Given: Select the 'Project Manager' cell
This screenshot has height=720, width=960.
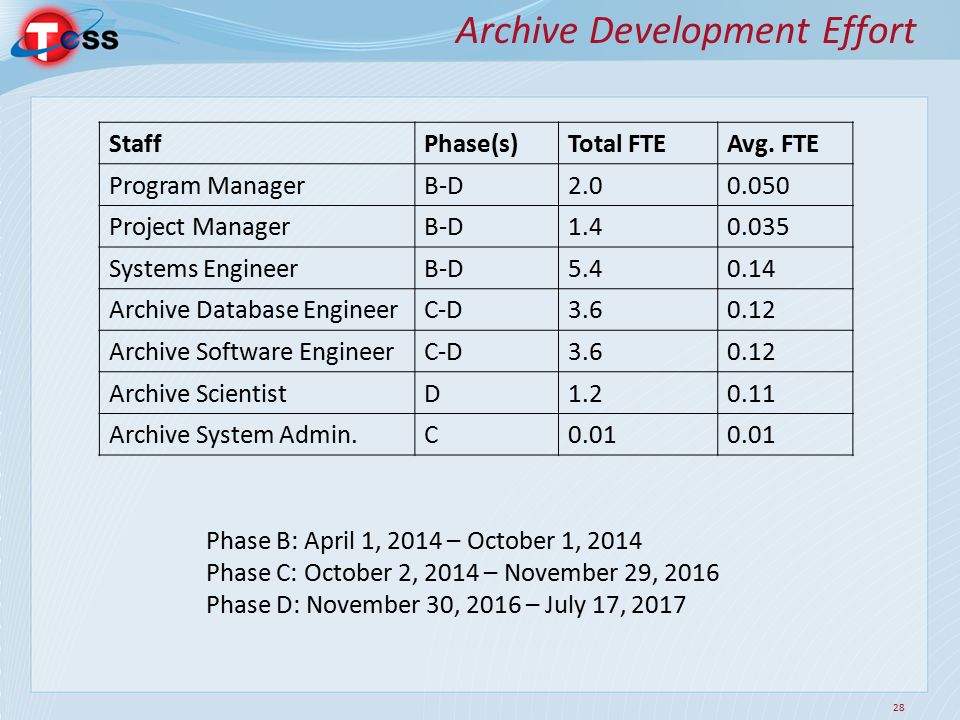Looking at the screenshot, I should (257, 227).
